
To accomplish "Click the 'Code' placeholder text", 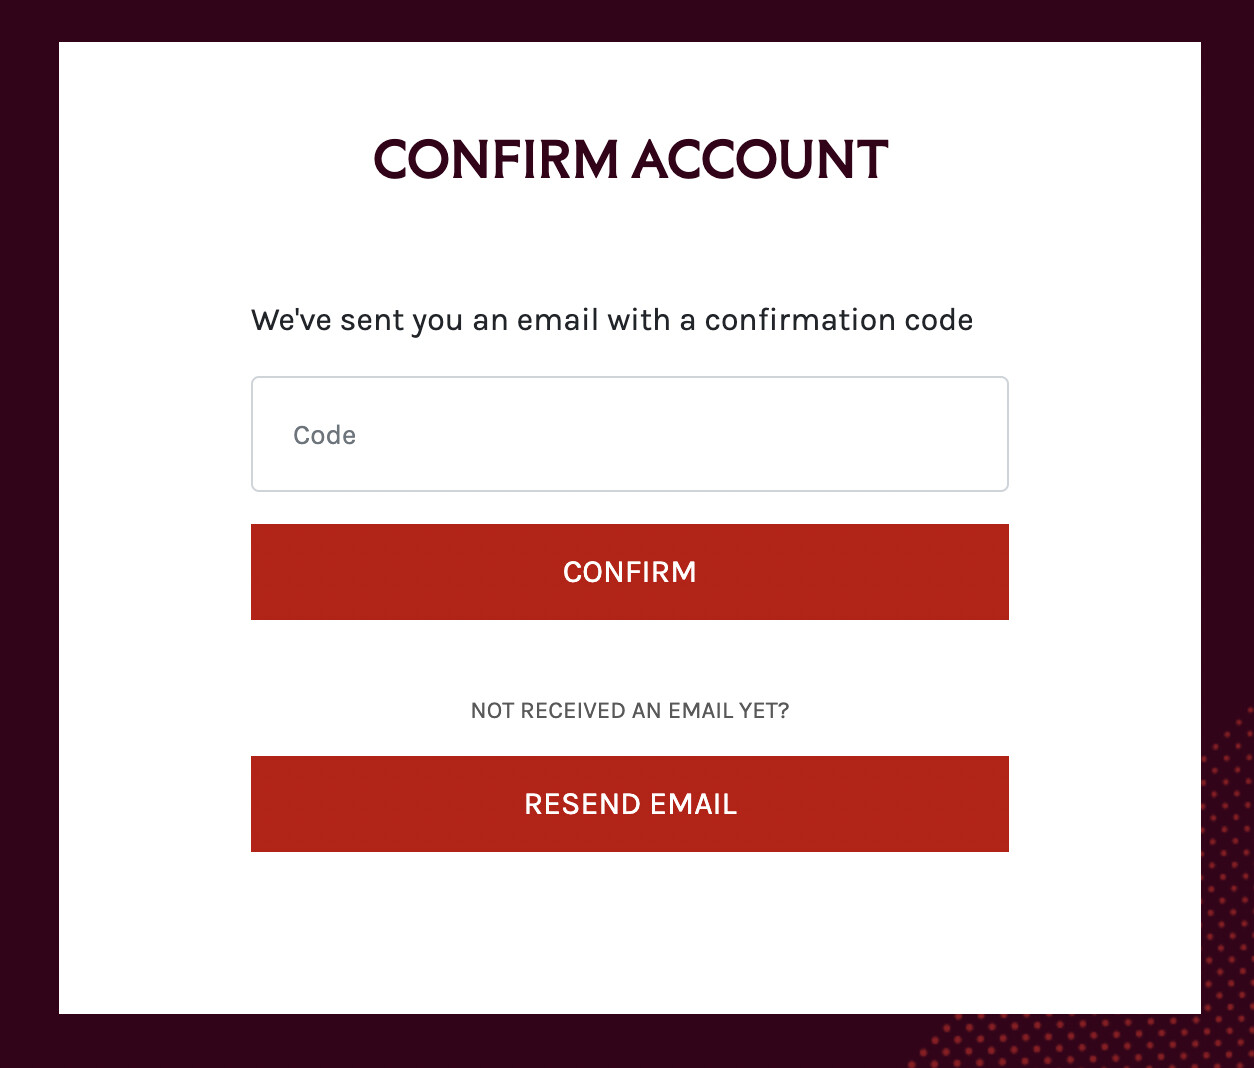I will click(324, 435).
